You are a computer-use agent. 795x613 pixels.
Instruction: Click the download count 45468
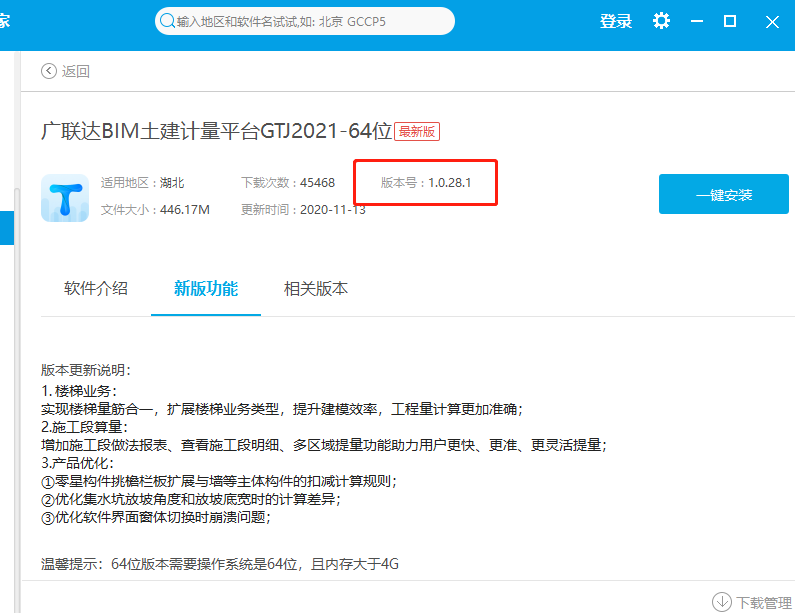317,183
